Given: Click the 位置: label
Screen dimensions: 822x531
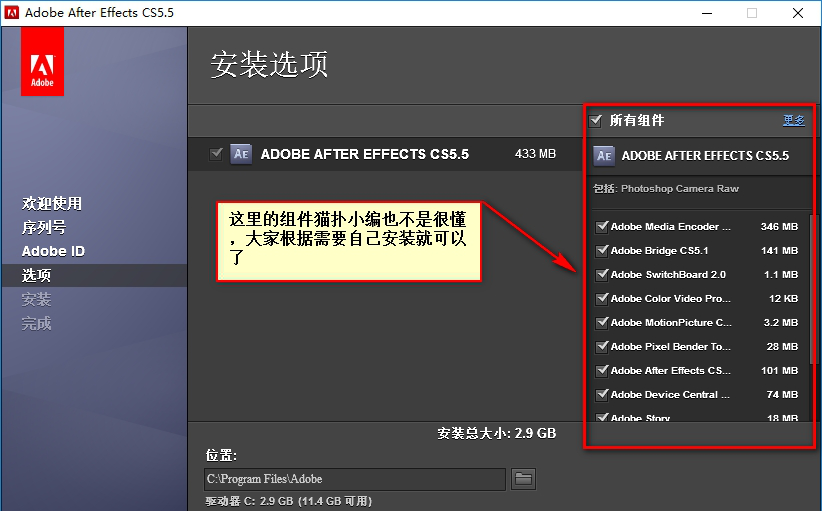Looking at the screenshot, I should tap(221, 455).
